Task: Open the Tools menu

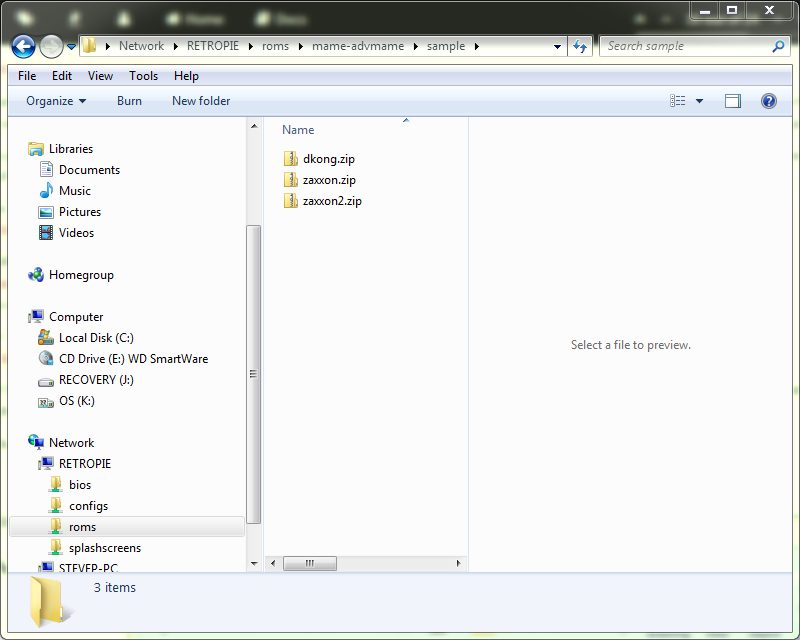Action: 143,76
